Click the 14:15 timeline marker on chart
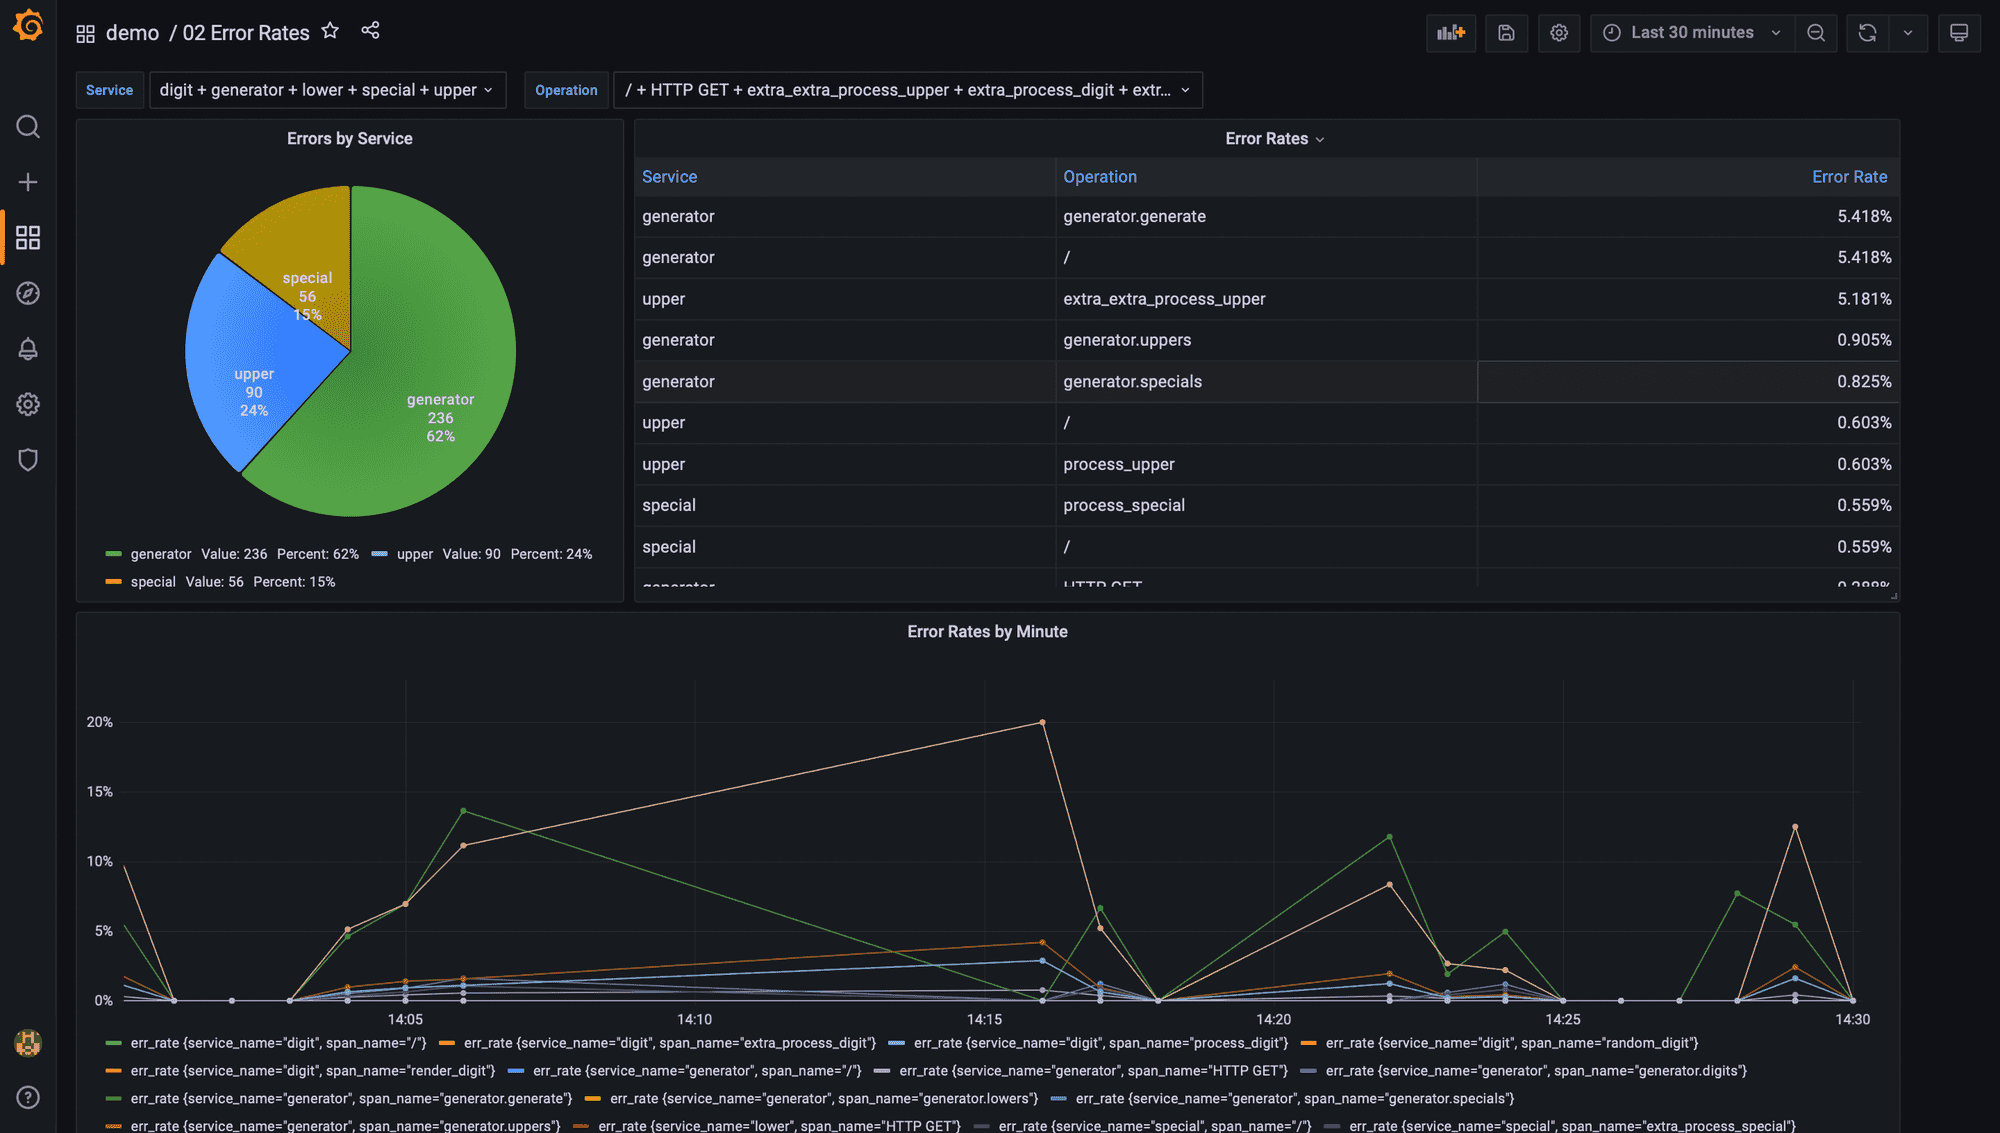 (985, 1018)
